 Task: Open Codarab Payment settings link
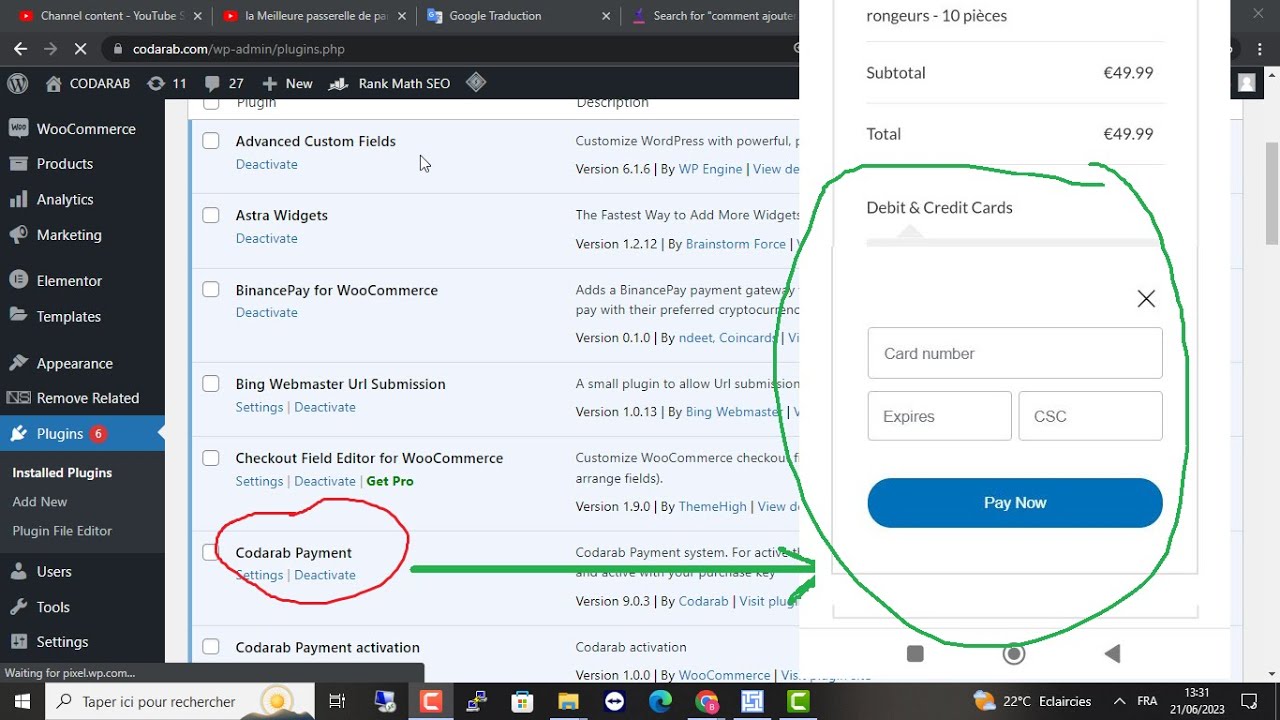click(x=259, y=575)
